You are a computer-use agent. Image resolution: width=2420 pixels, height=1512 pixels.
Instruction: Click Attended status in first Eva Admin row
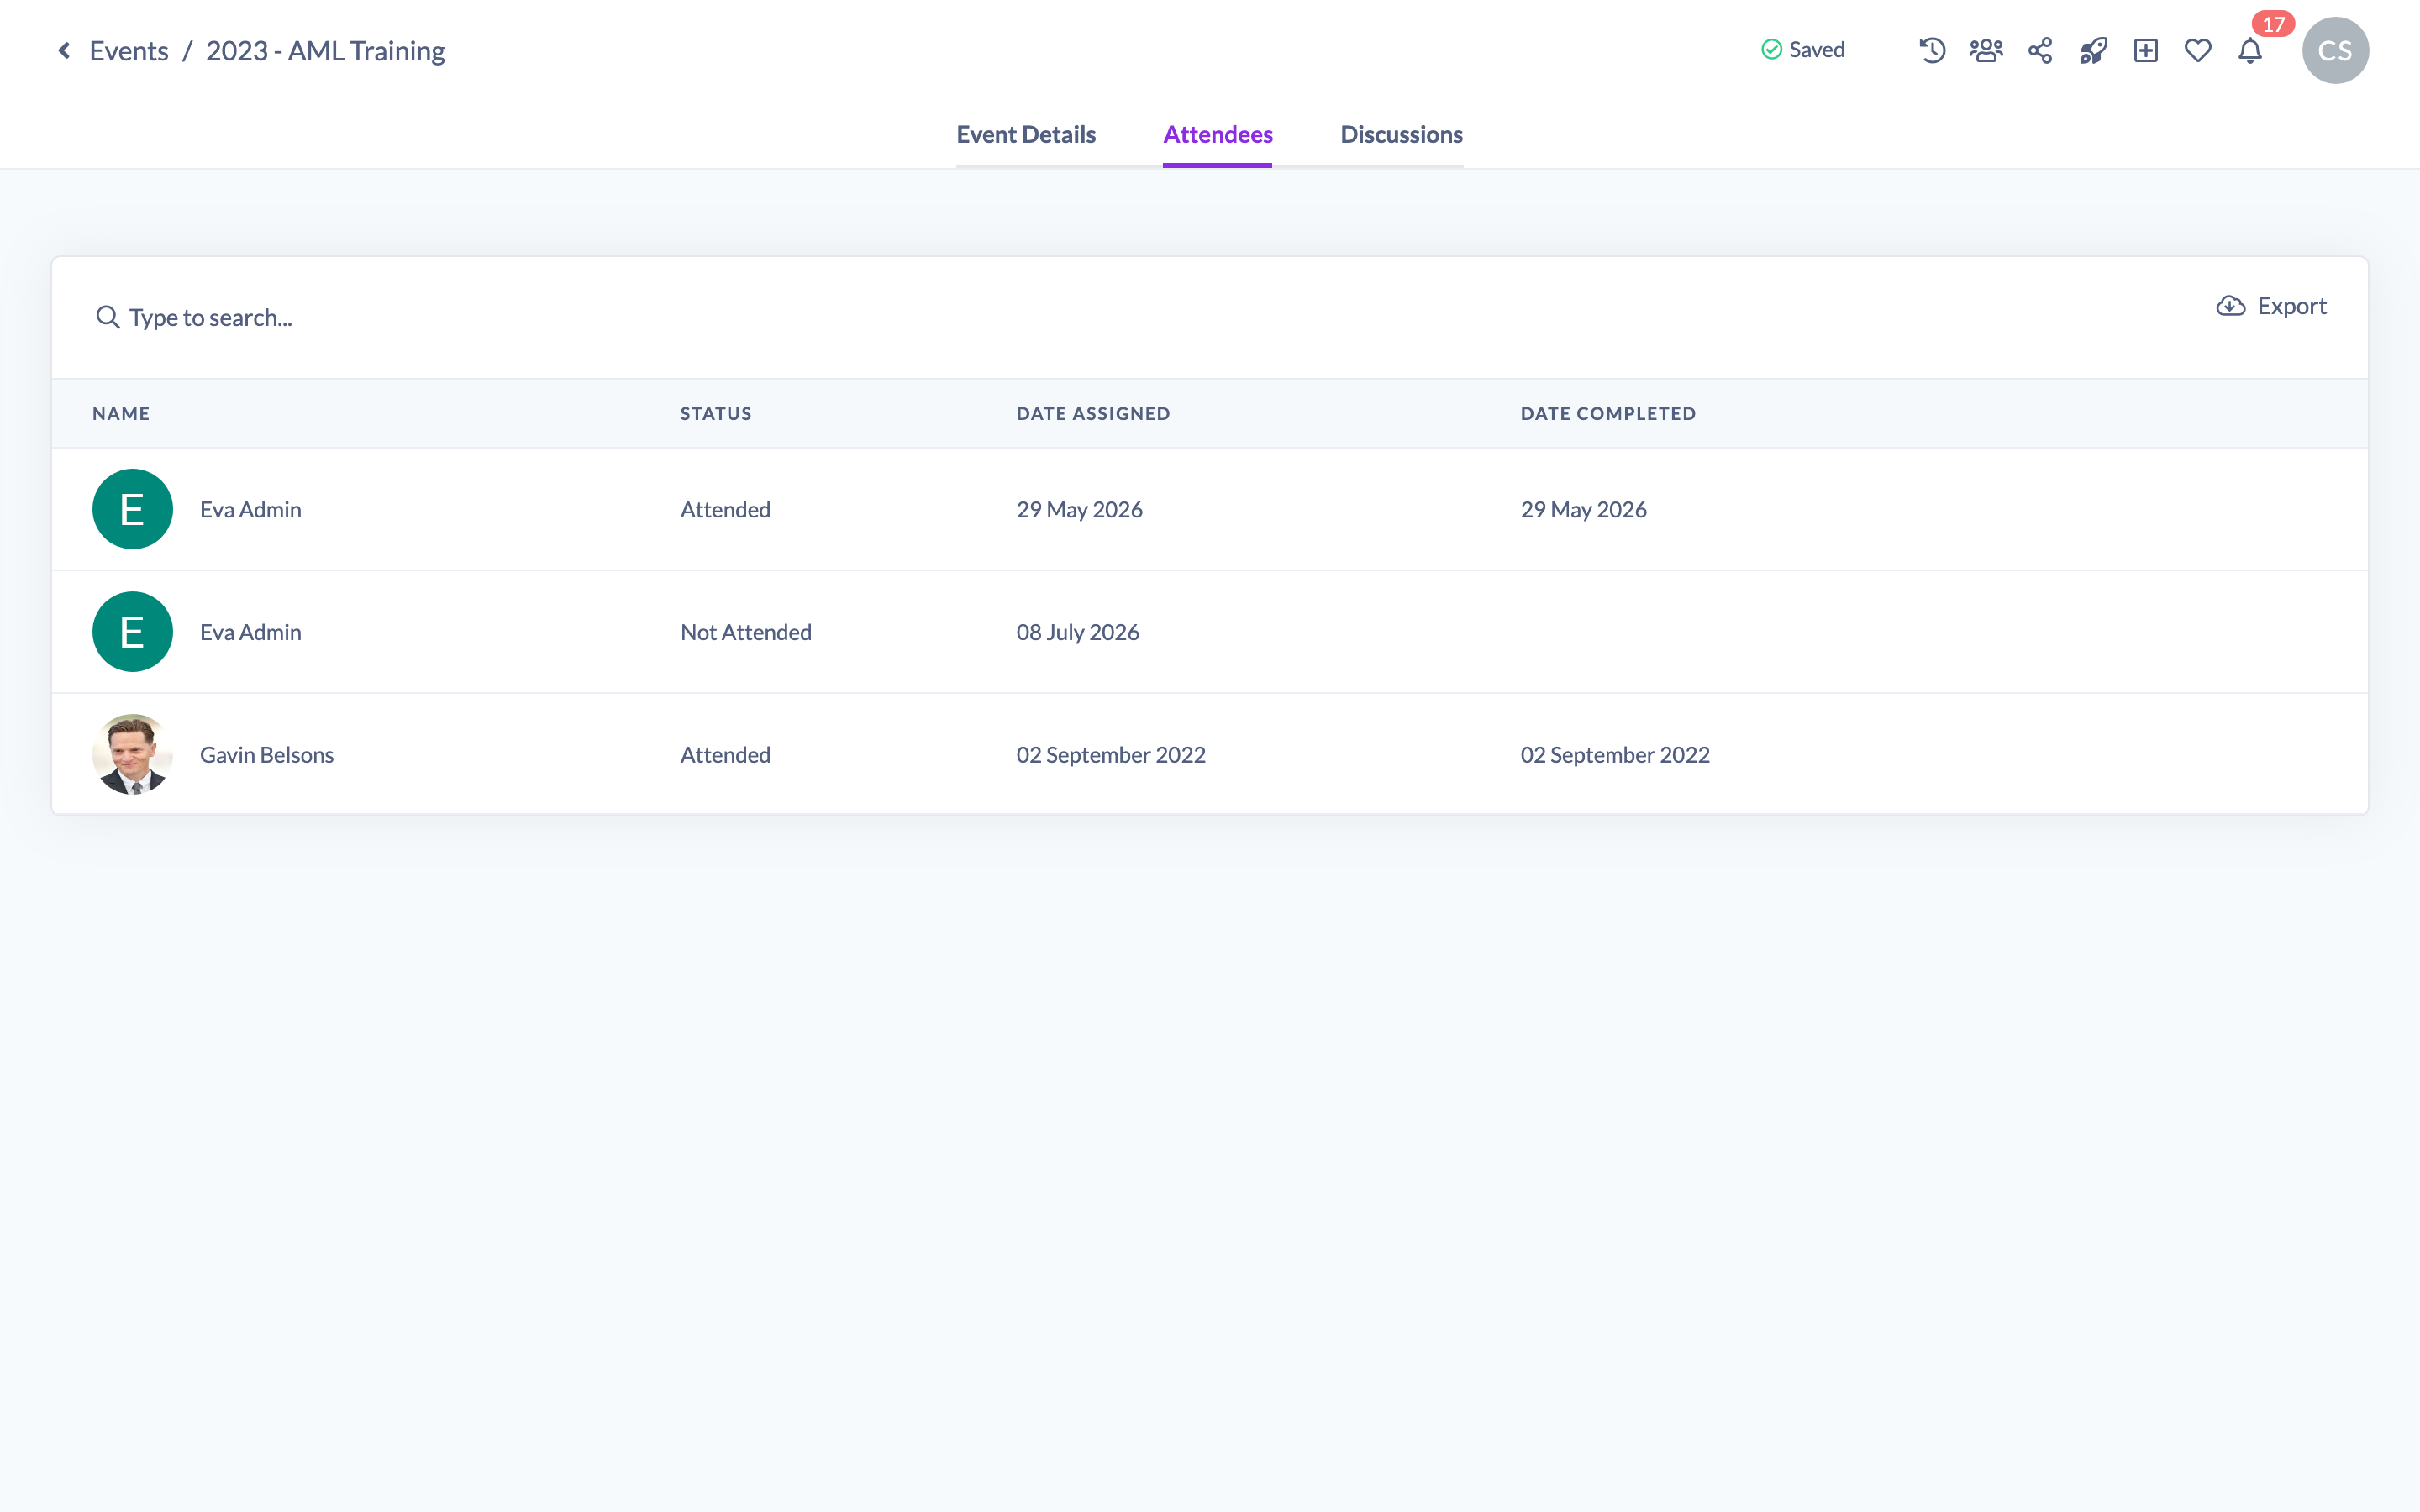point(725,509)
